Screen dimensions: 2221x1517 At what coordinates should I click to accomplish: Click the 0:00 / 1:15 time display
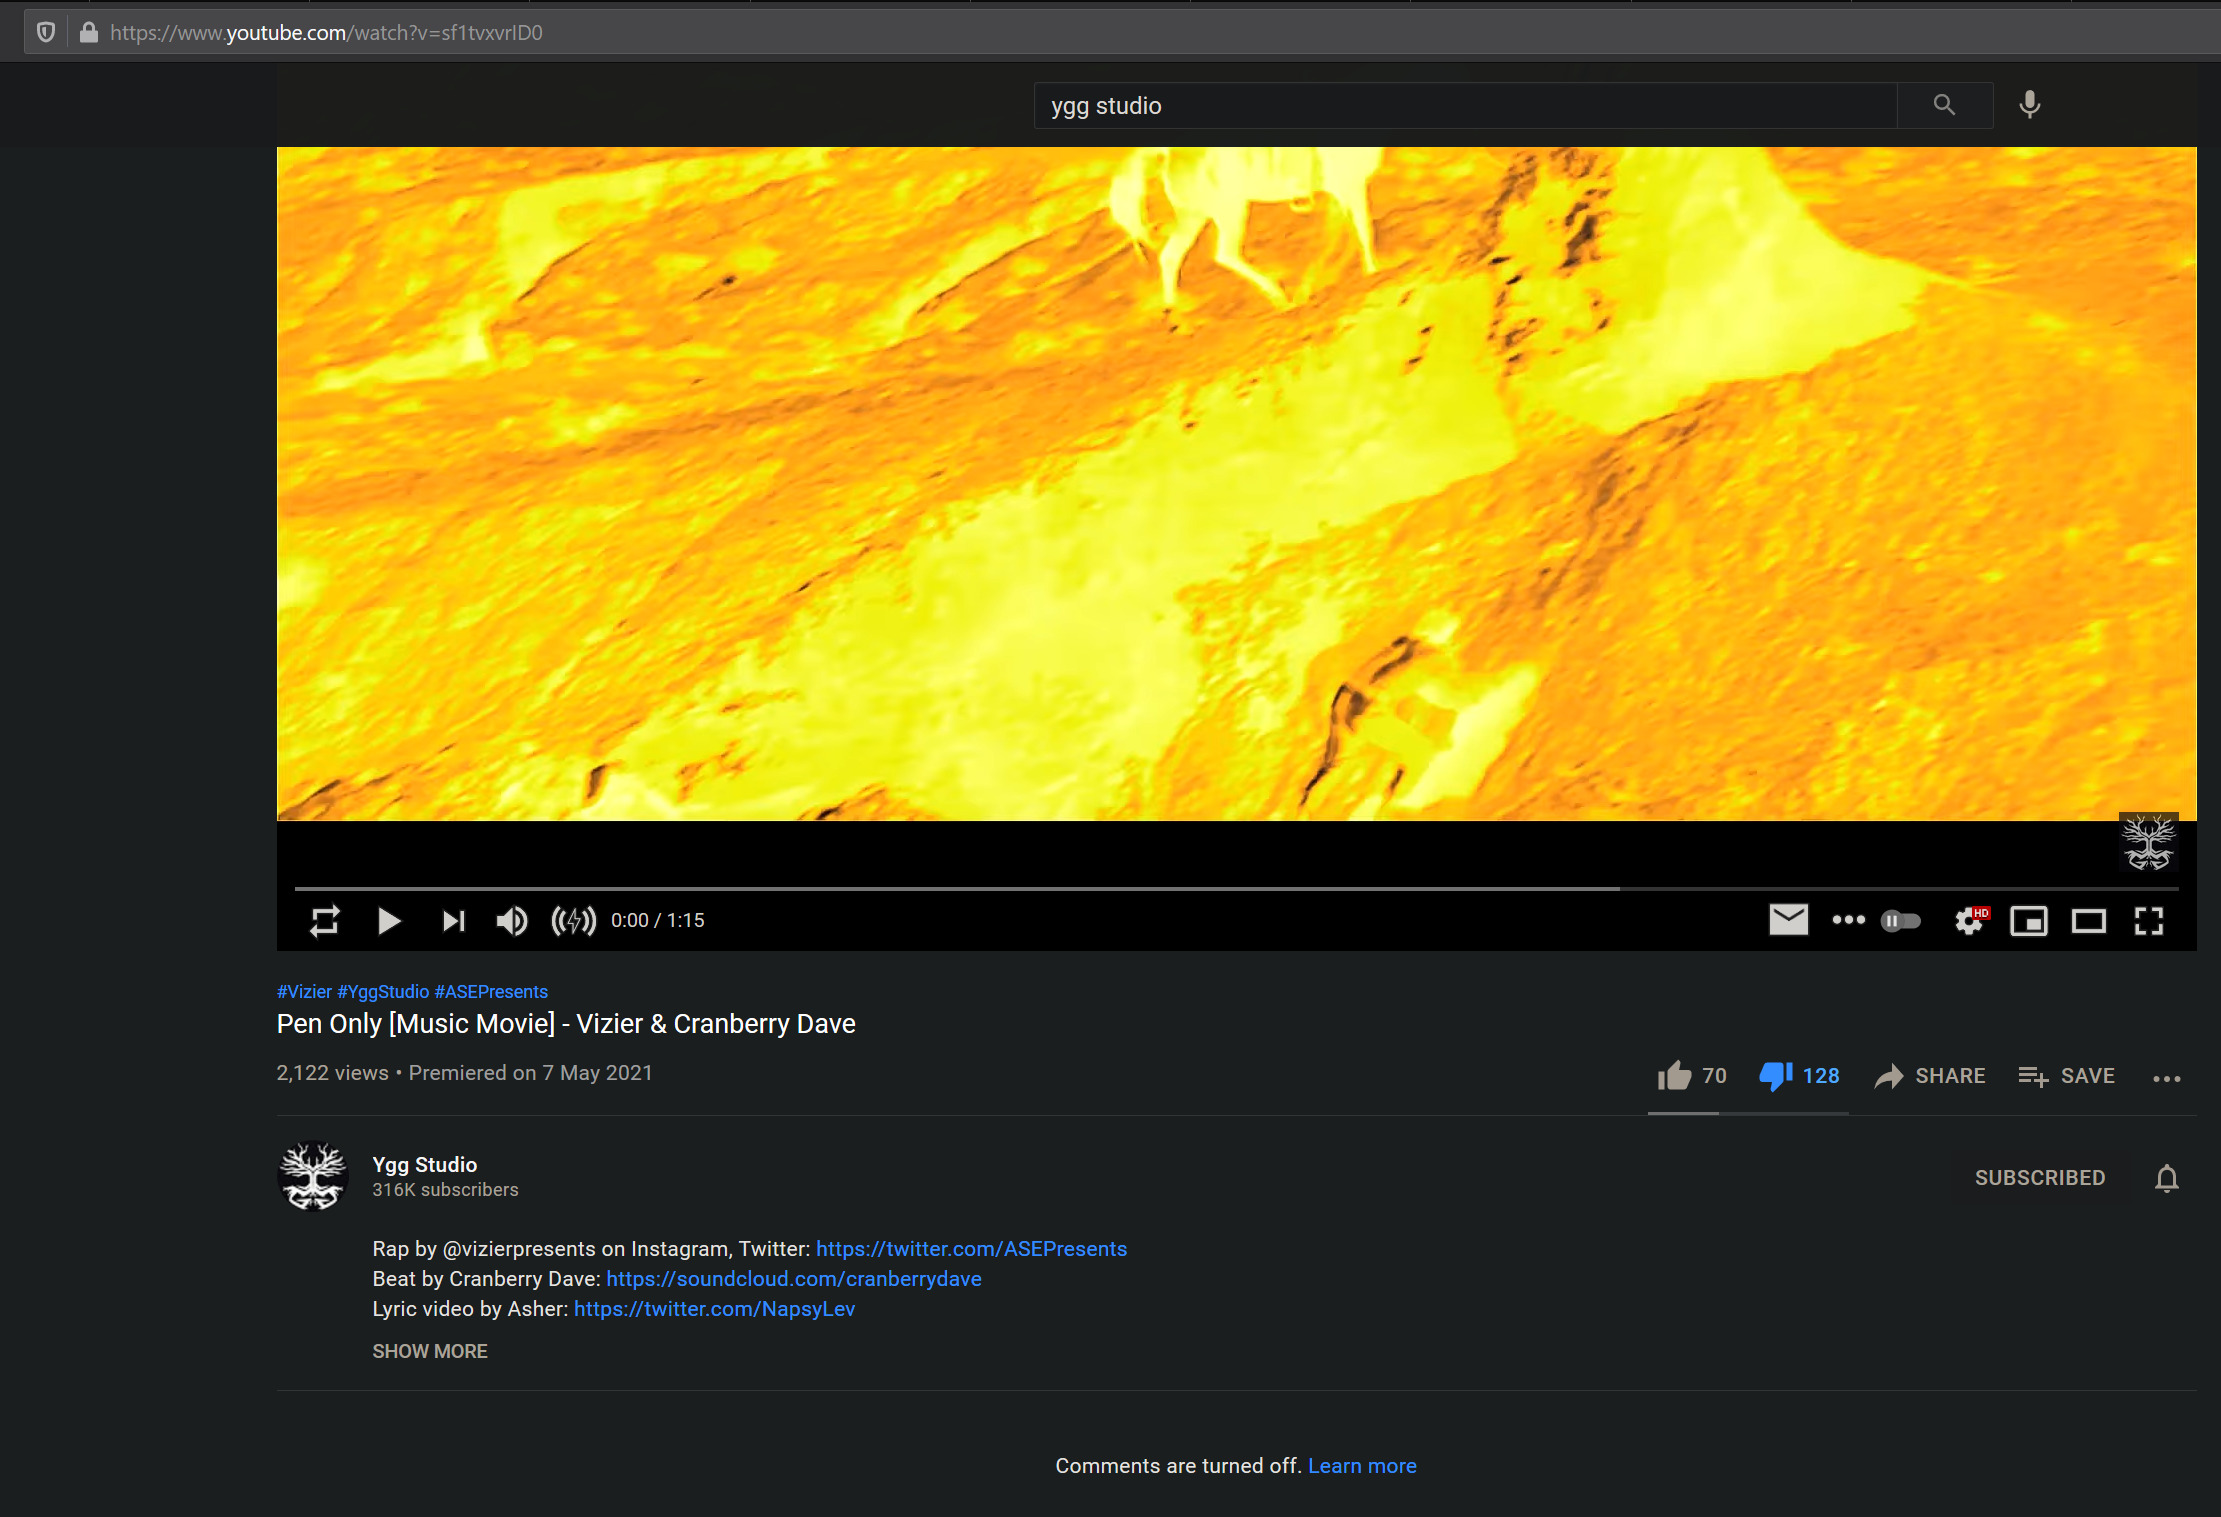[x=658, y=920]
